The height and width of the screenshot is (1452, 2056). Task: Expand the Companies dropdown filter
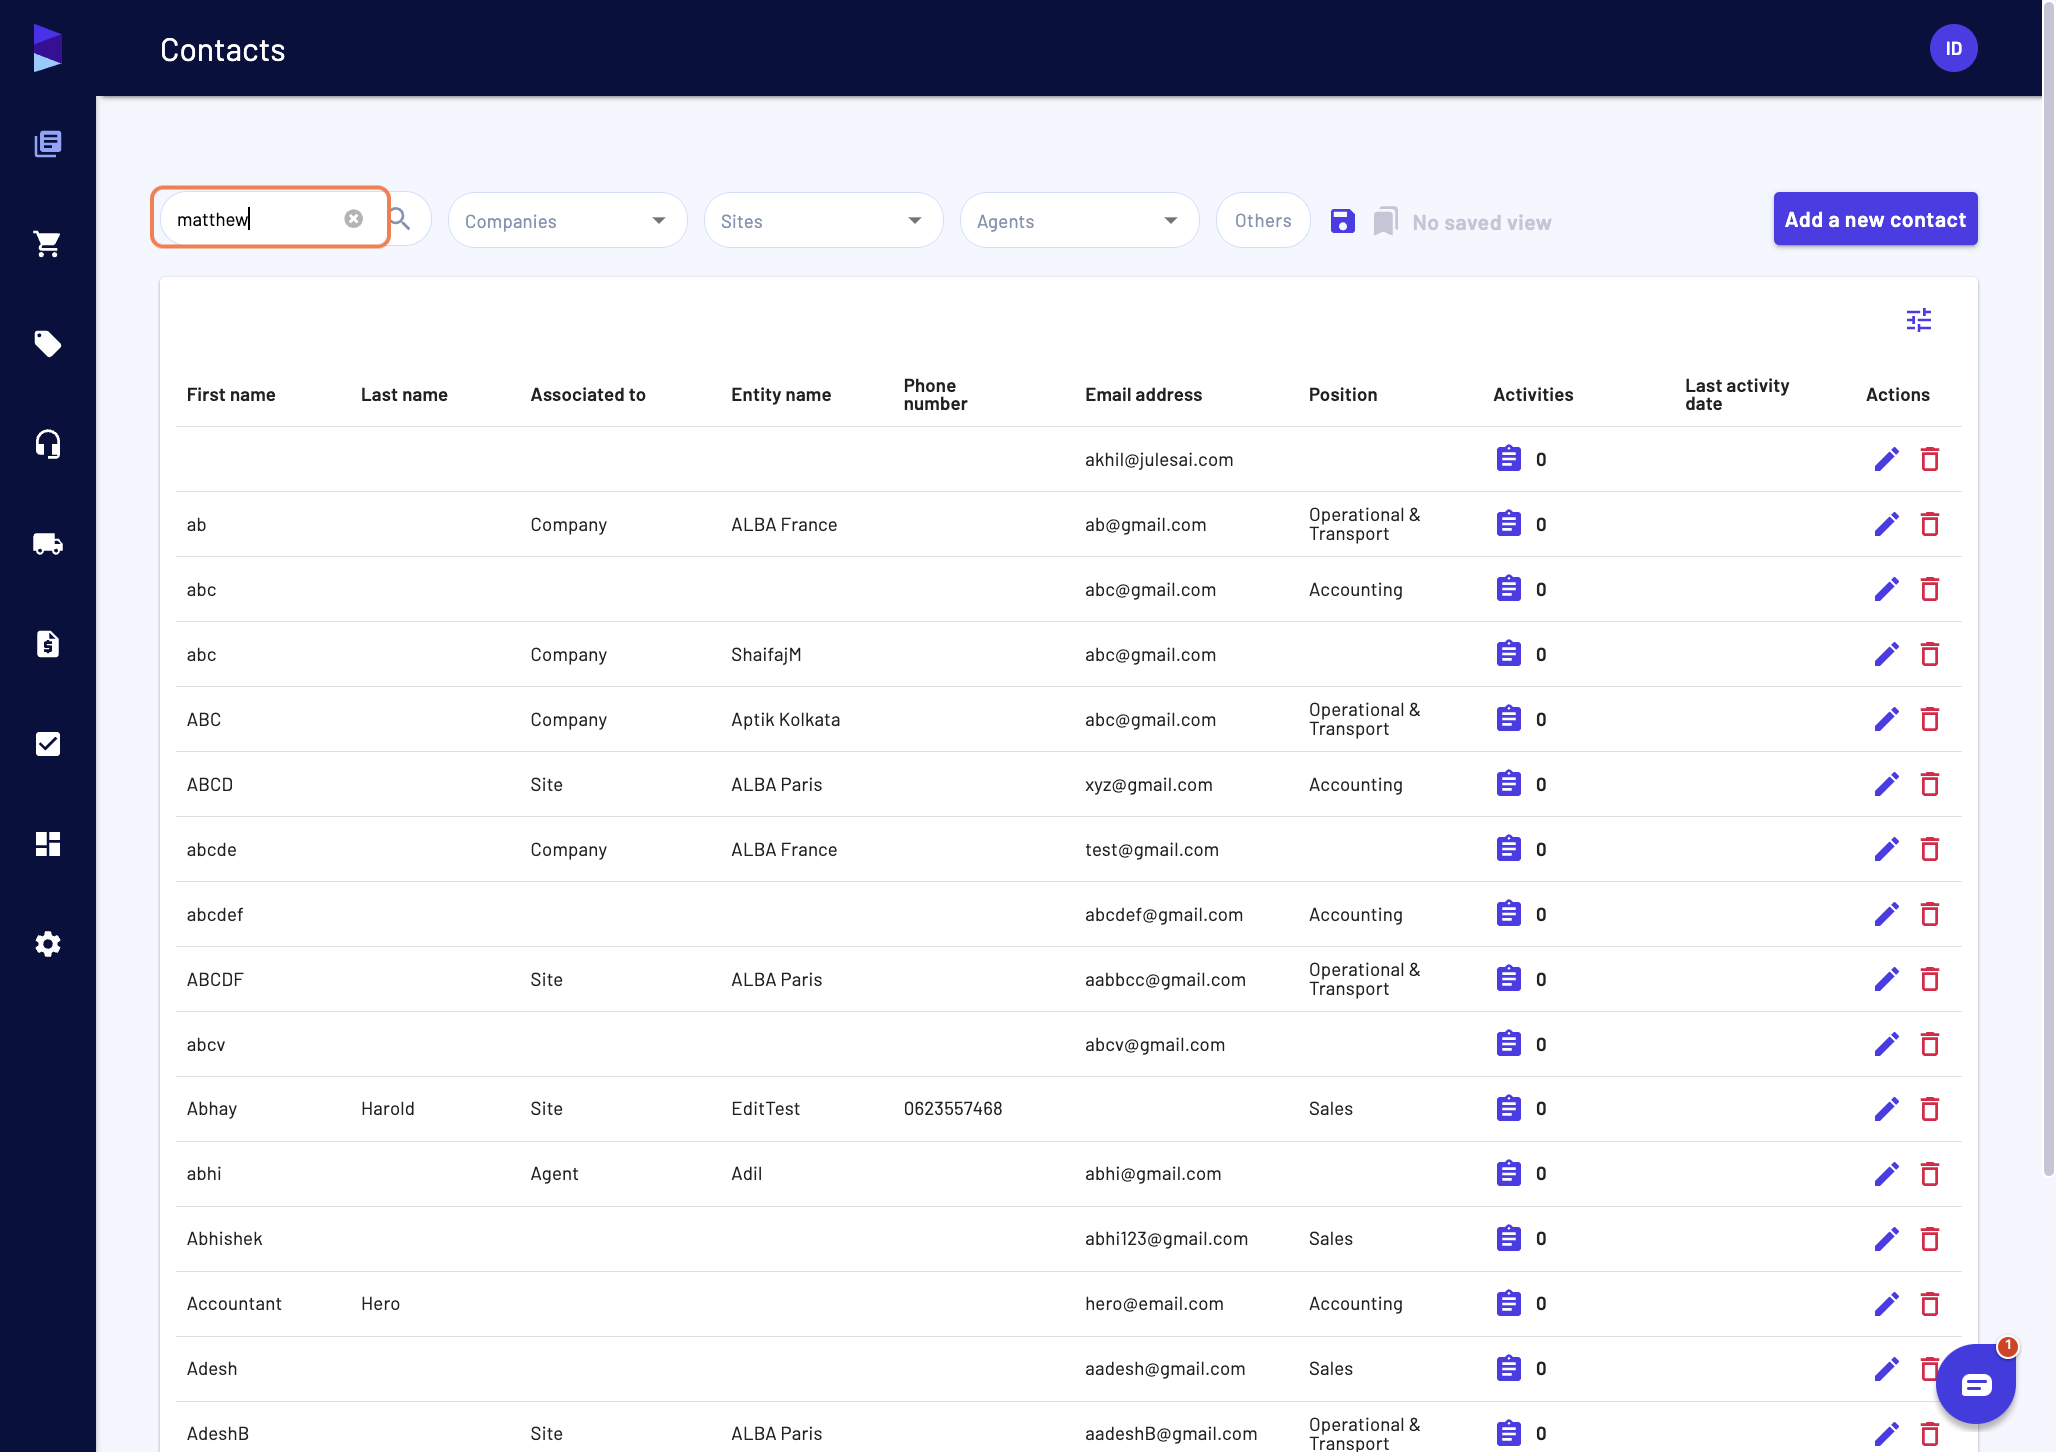(x=568, y=220)
